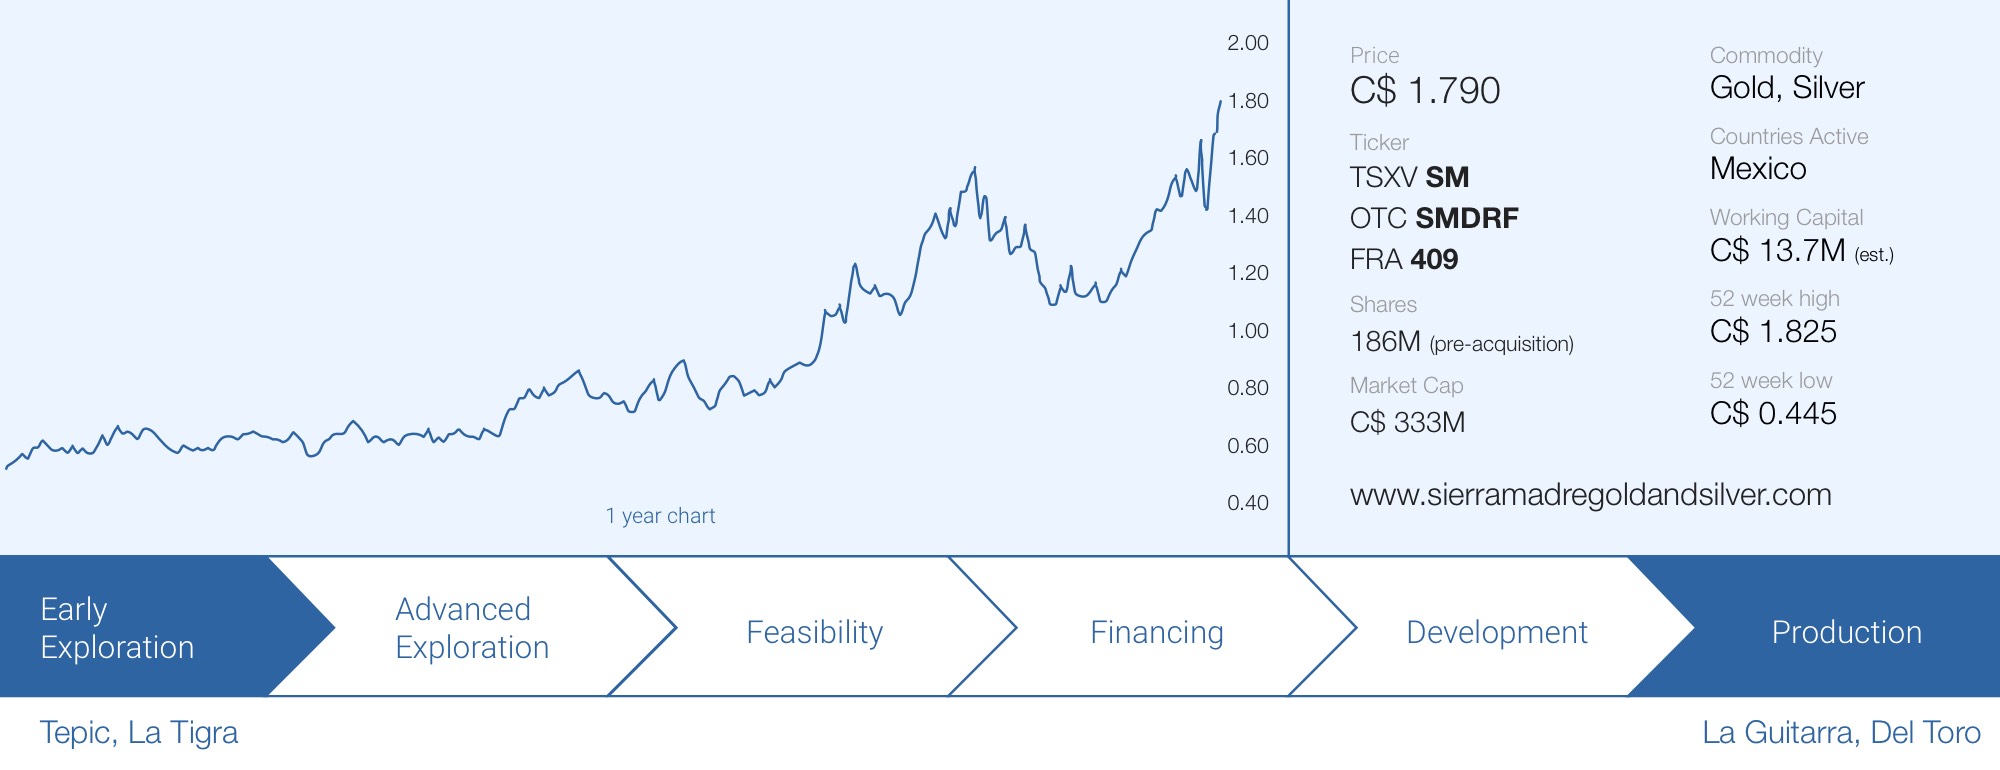Click the FRA 409 ticker
2000x770 pixels.
click(1404, 260)
